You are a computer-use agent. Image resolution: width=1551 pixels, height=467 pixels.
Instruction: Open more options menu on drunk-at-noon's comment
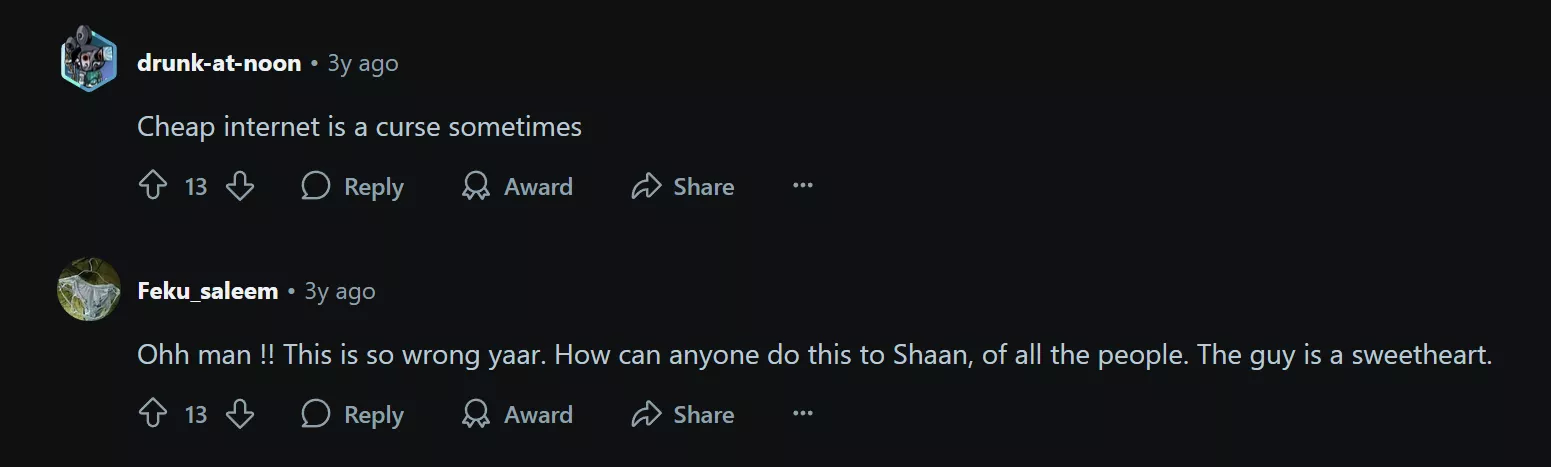802,186
